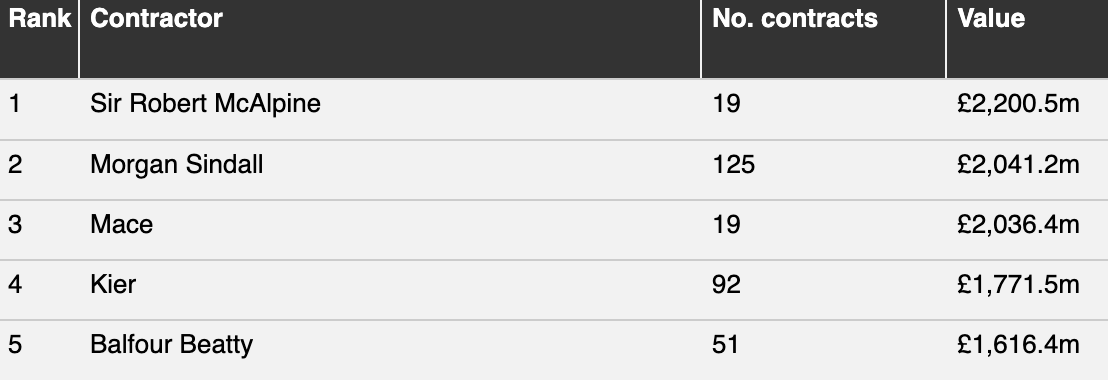Click the Rank column header

click(x=39, y=18)
